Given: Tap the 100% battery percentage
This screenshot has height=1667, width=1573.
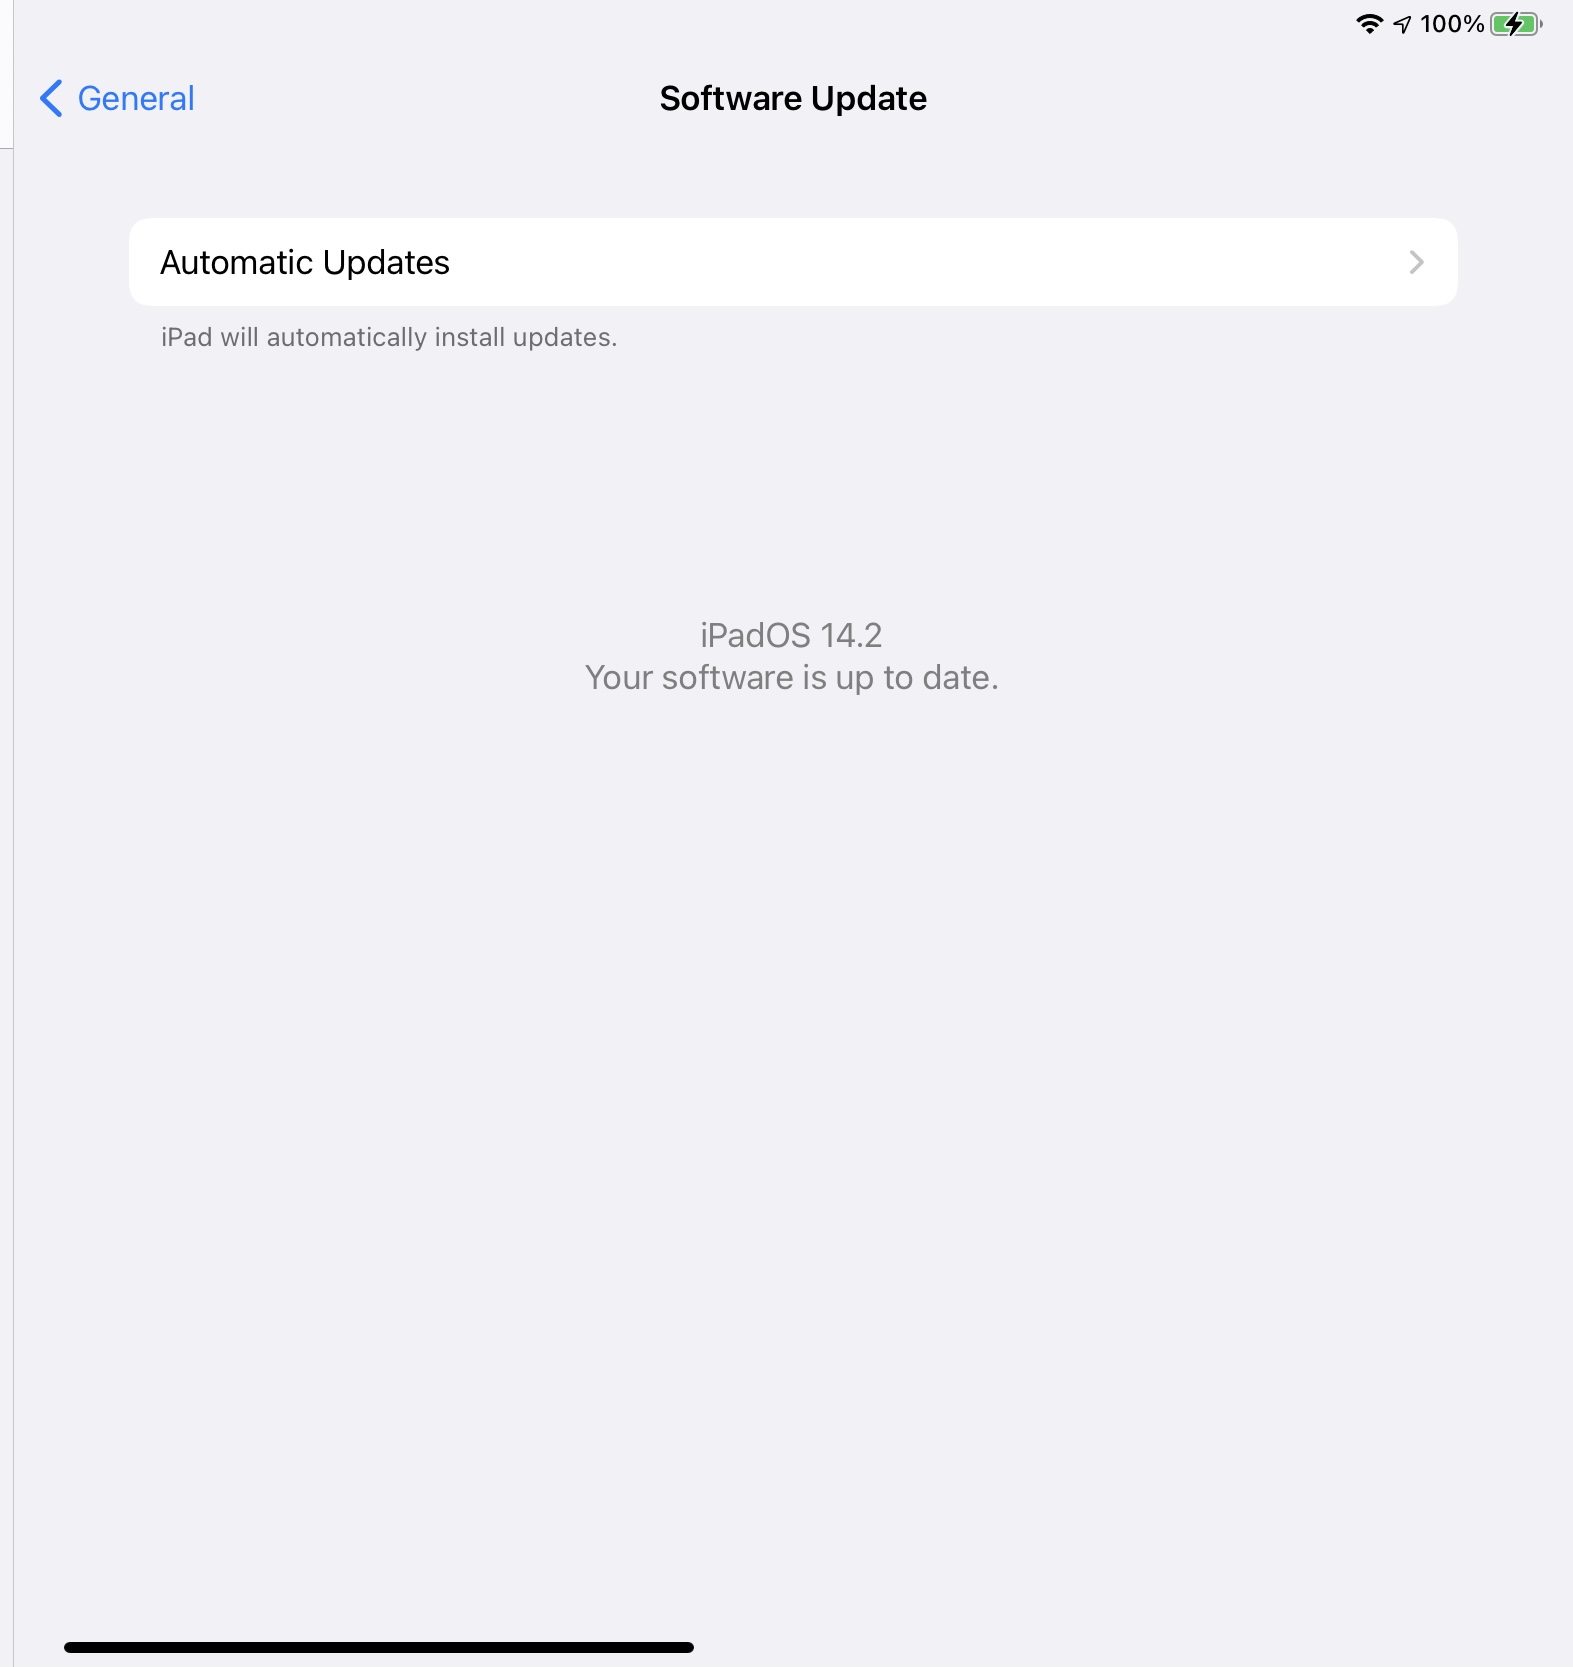Looking at the screenshot, I should pos(1452,24).
